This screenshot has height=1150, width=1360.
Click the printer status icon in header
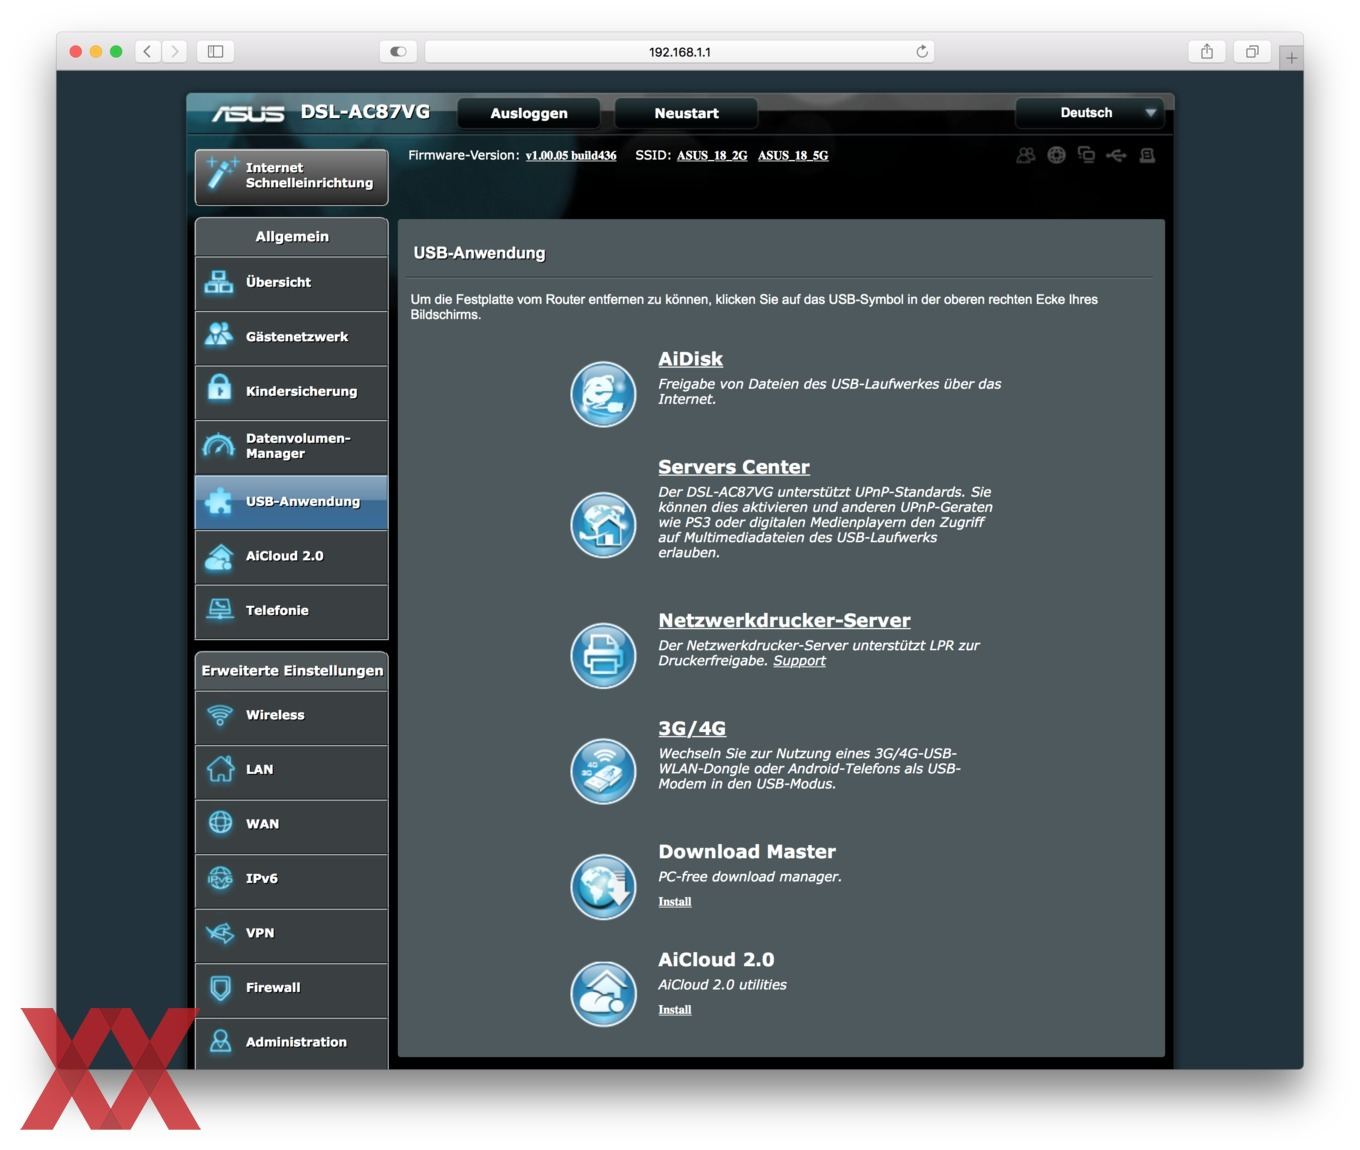point(1147,155)
